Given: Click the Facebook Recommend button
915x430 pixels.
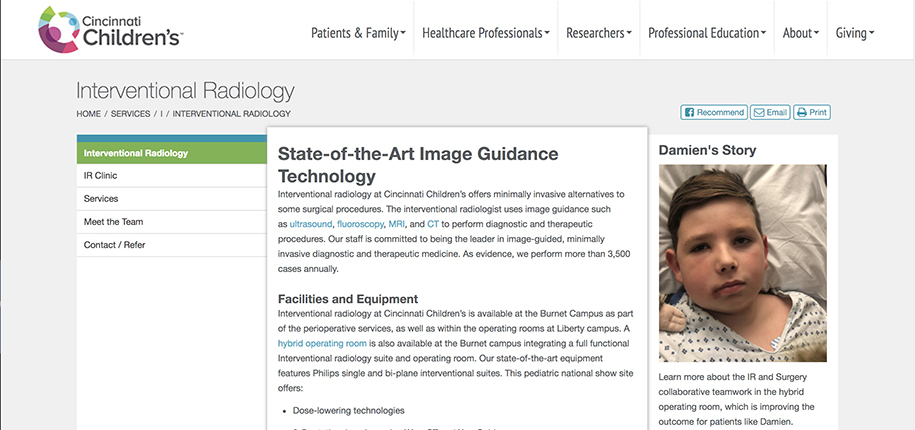Looking at the screenshot, I should point(713,113).
